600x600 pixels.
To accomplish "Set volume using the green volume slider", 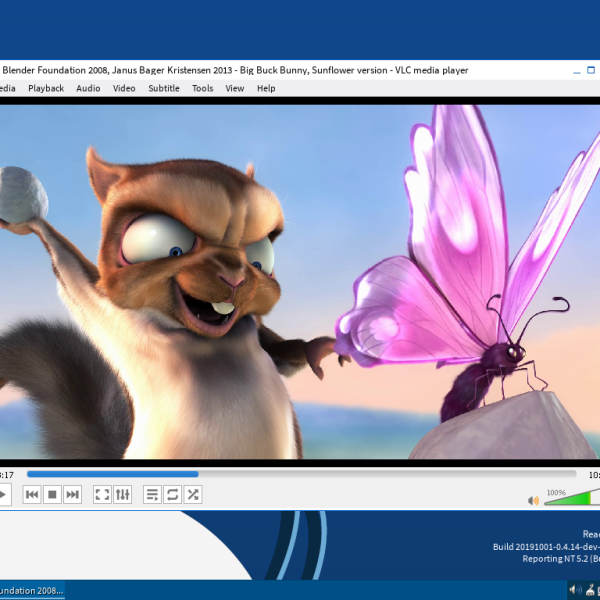I will pos(572,497).
